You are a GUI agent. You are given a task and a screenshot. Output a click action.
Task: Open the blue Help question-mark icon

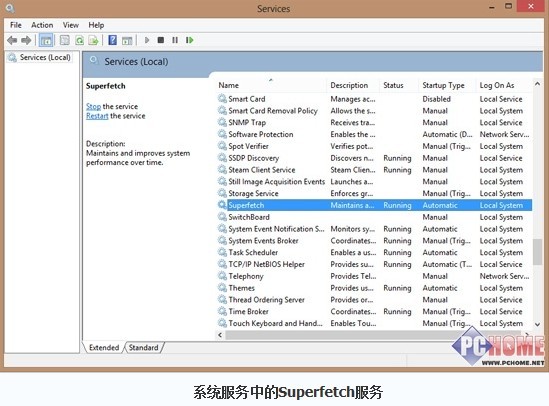pyautogui.click(x=112, y=40)
